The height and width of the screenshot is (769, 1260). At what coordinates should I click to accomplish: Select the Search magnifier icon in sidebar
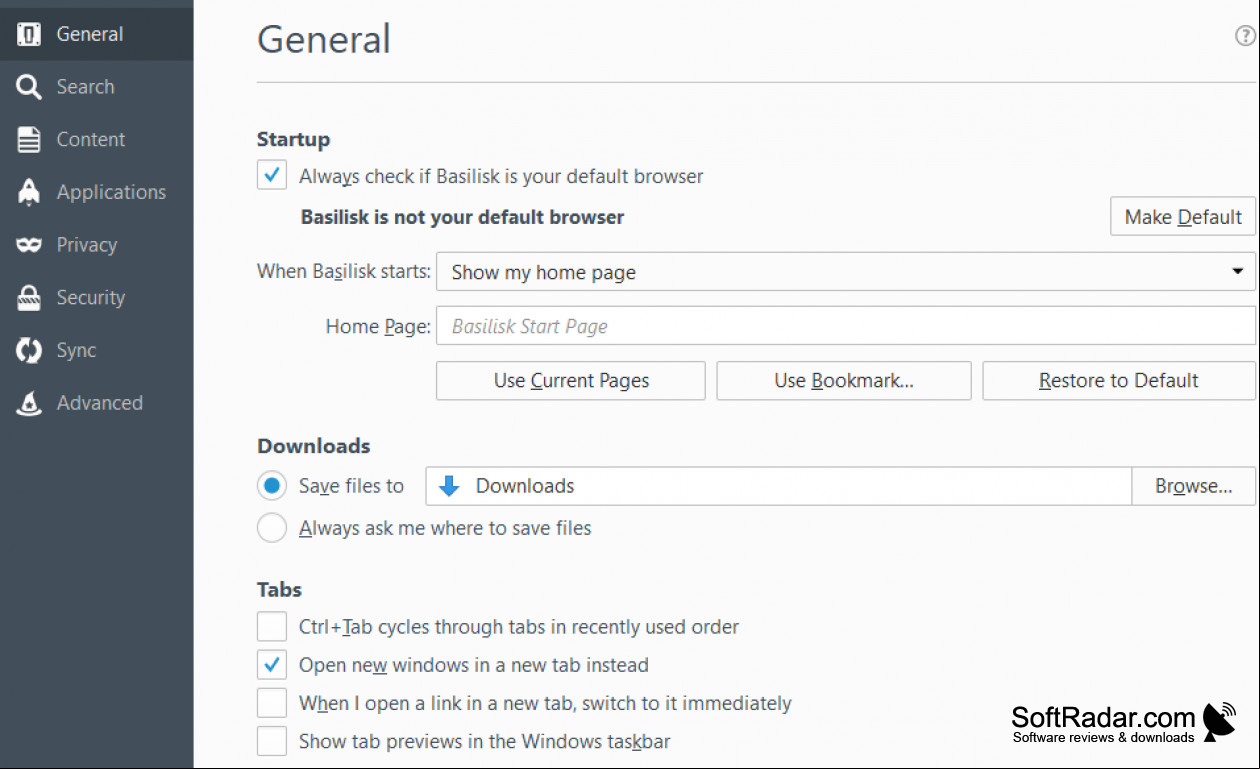(29, 87)
